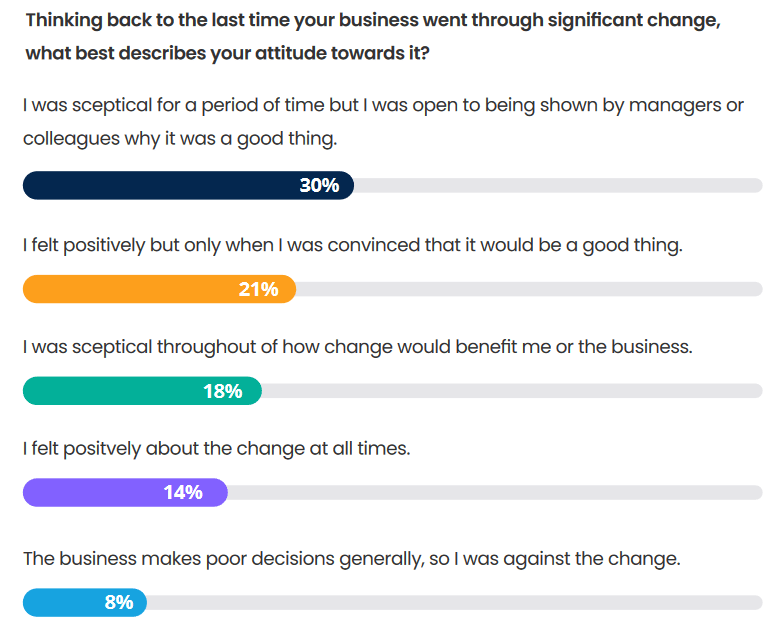The image size is (777, 626).
Task: Click the "21%" percentage label
Action: tap(258, 289)
